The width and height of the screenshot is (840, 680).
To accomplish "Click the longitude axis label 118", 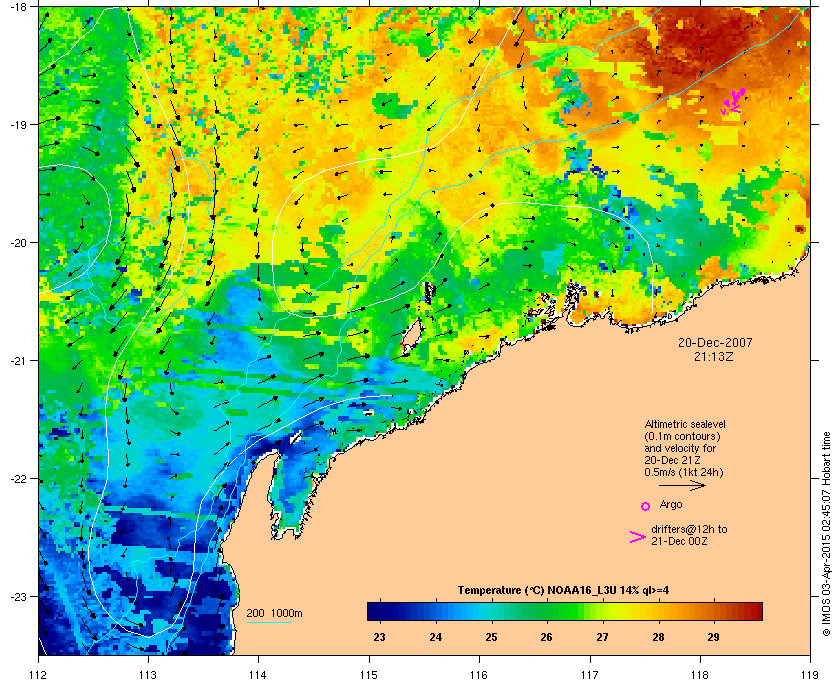I will coord(700,674).
